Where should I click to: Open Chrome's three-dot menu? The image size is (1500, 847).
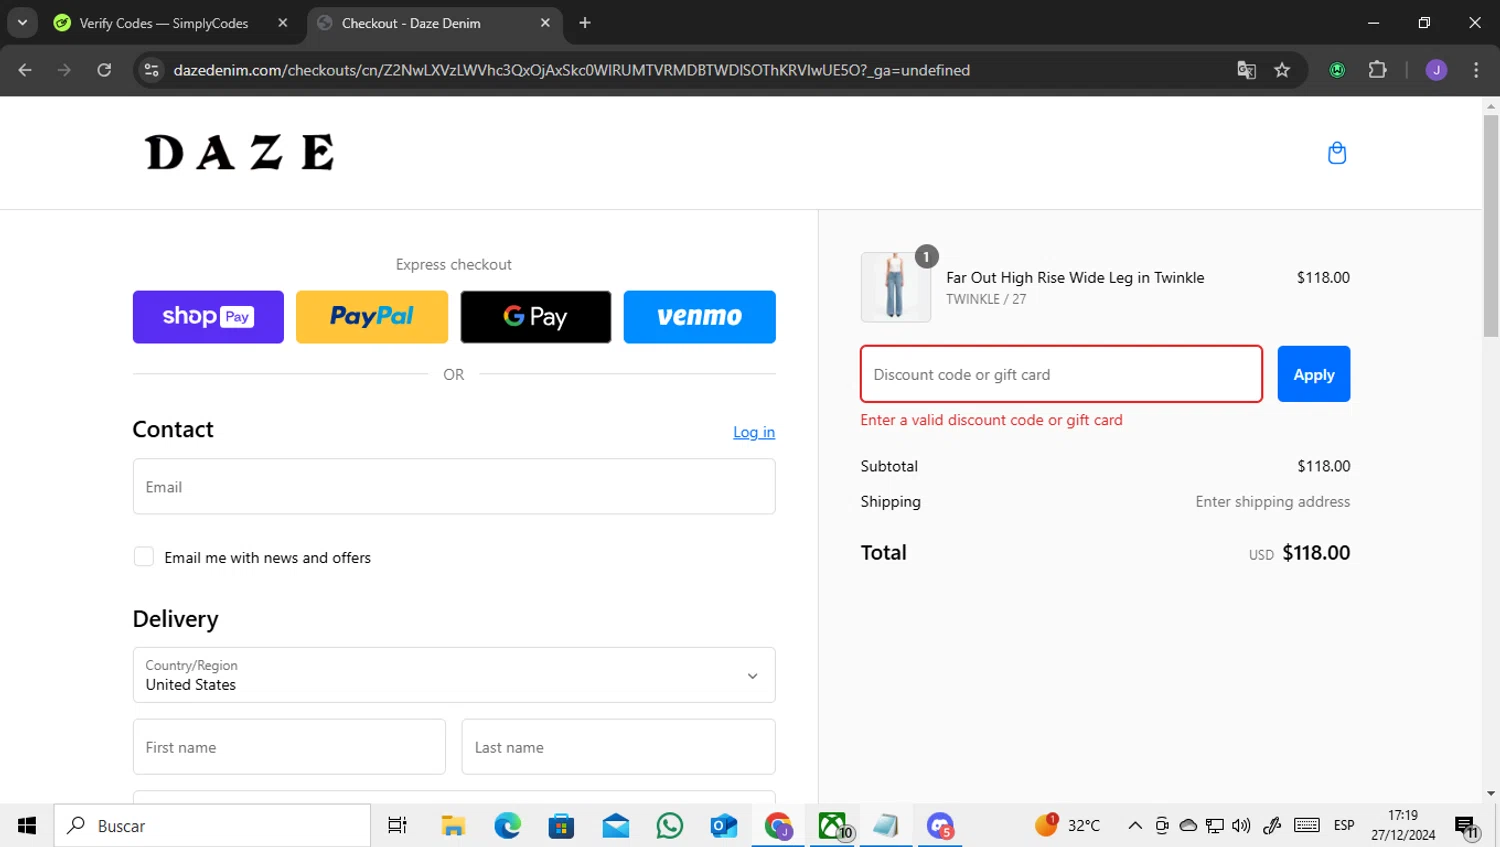(x=1476, y=70)
